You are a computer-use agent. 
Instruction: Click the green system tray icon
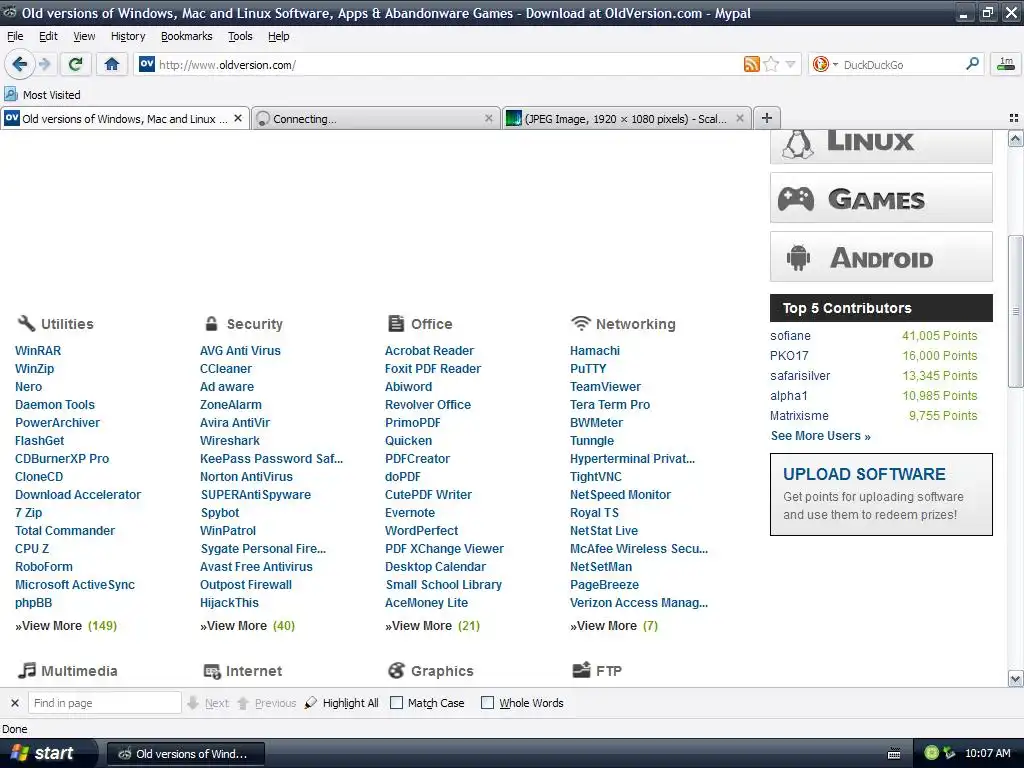pos(931,753)
